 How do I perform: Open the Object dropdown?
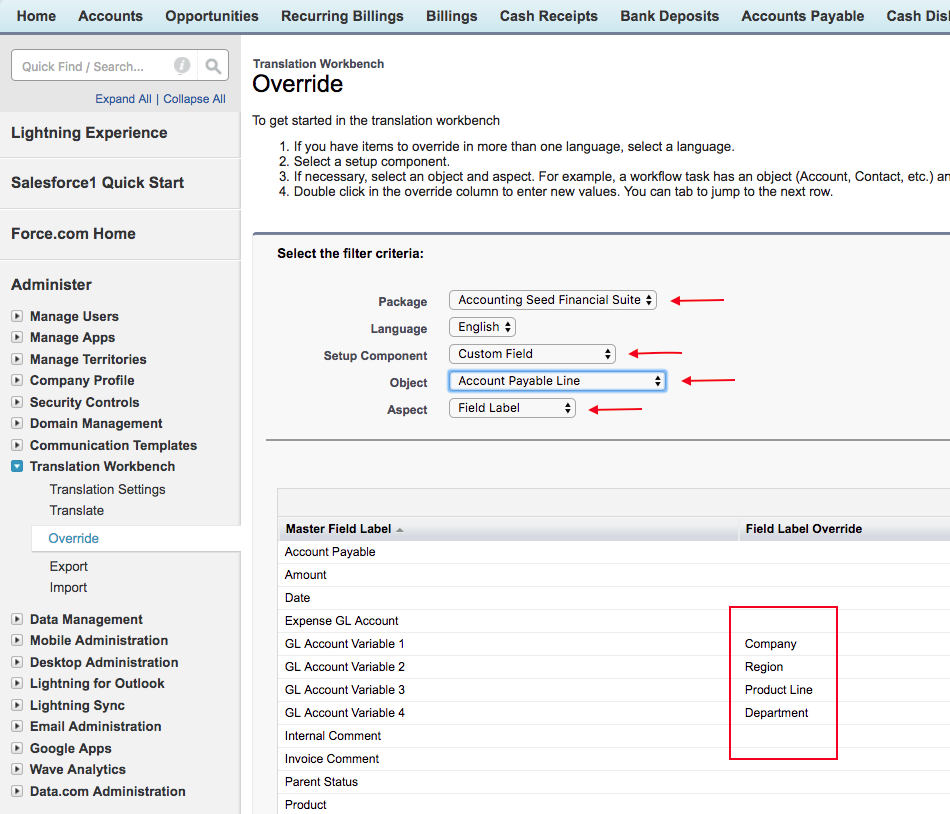click(557, 381)
